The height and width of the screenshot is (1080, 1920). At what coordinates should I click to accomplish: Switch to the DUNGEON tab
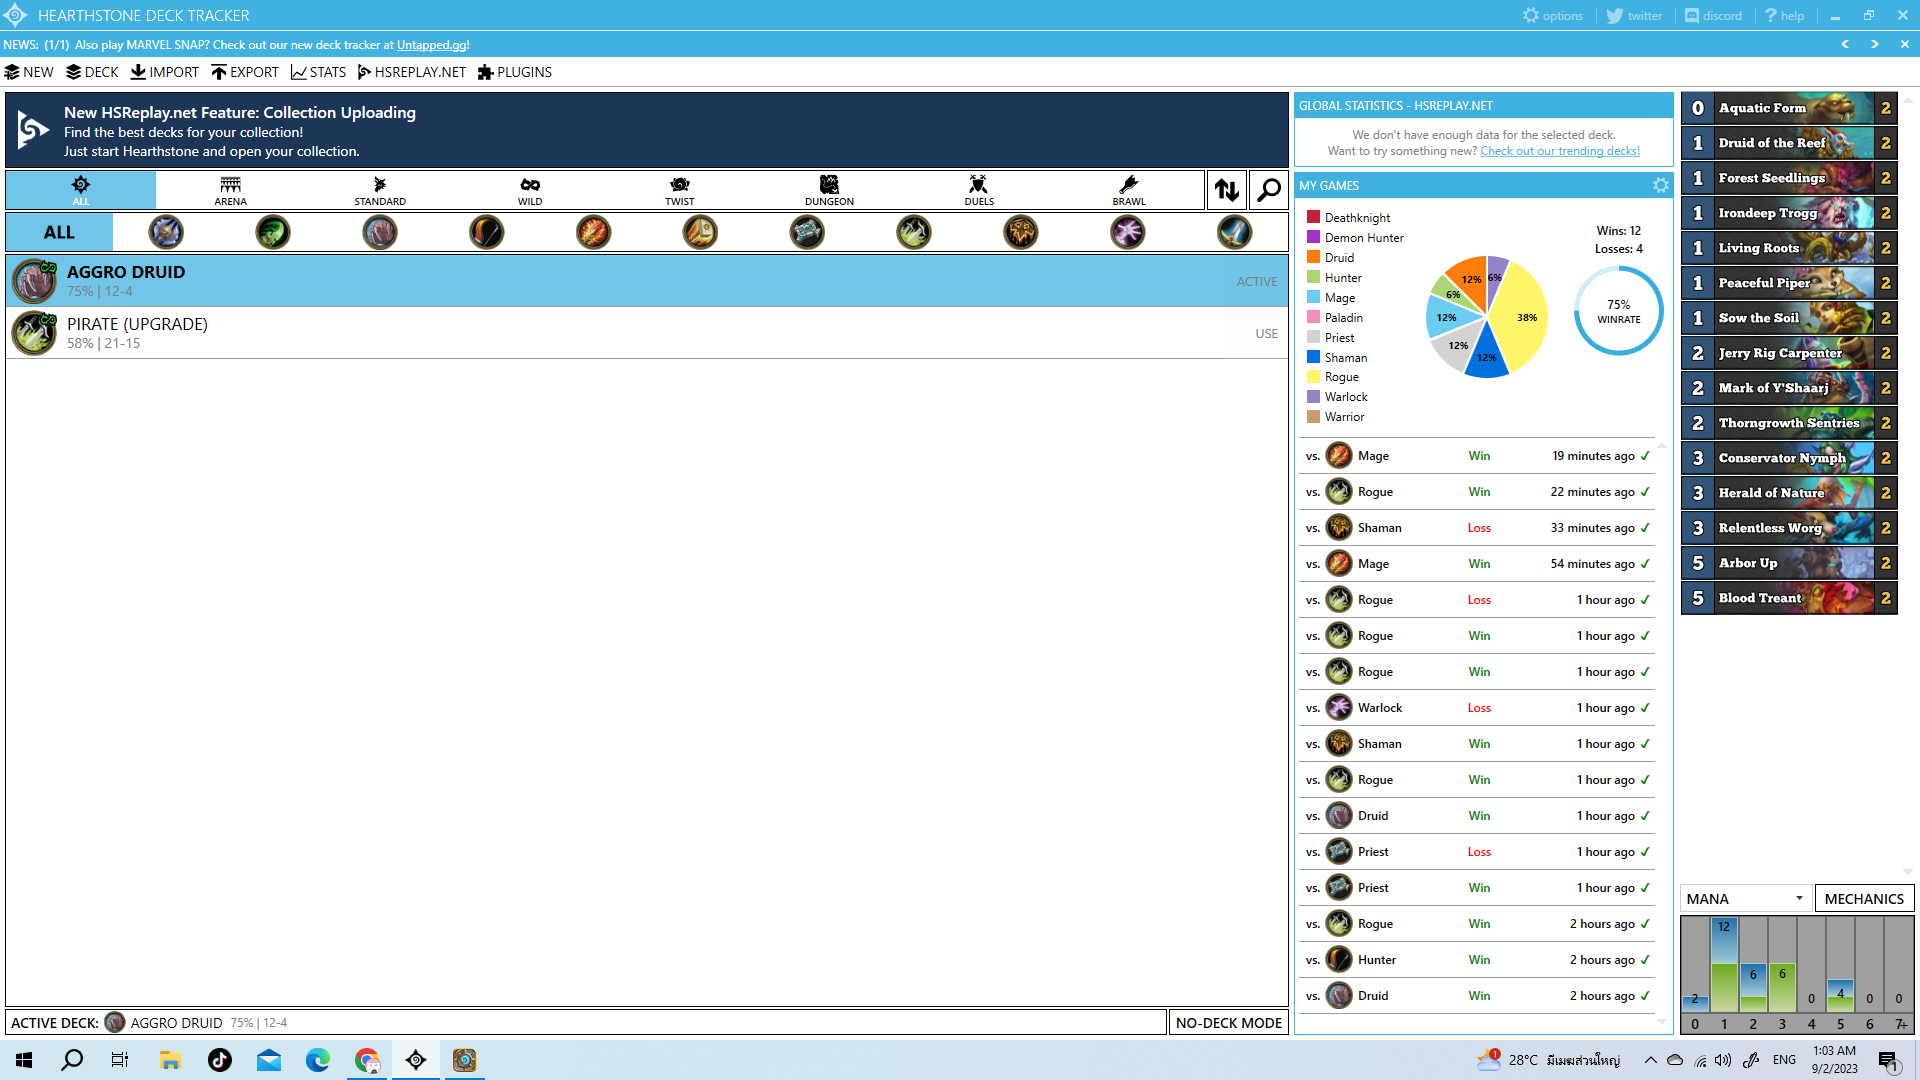click(x=829, y=190)
